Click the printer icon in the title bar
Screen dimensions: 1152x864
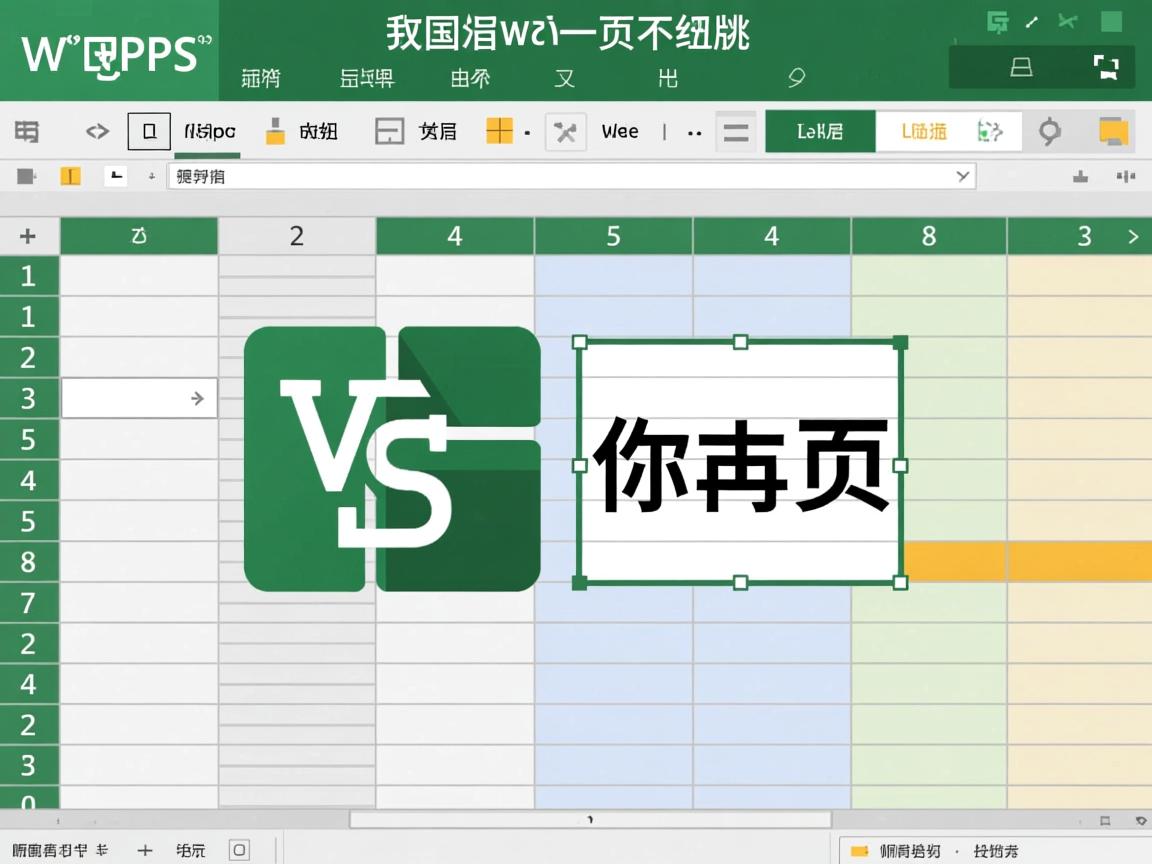pyautogui.click(x=1019, y=67)
